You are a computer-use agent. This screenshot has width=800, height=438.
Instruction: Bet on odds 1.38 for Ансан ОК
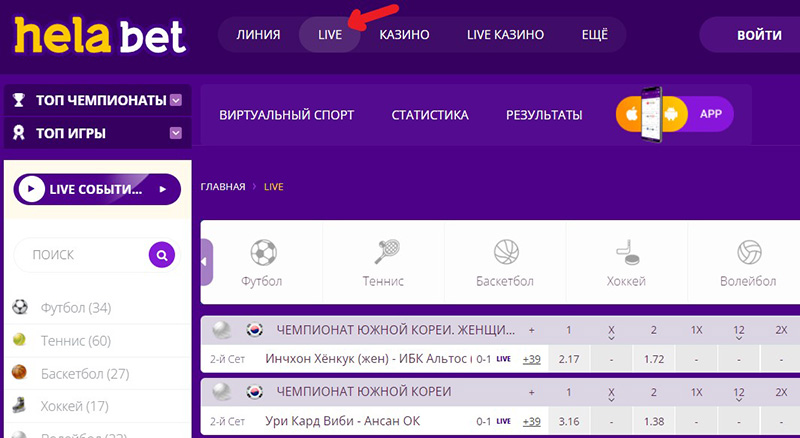tap(654, 422)
